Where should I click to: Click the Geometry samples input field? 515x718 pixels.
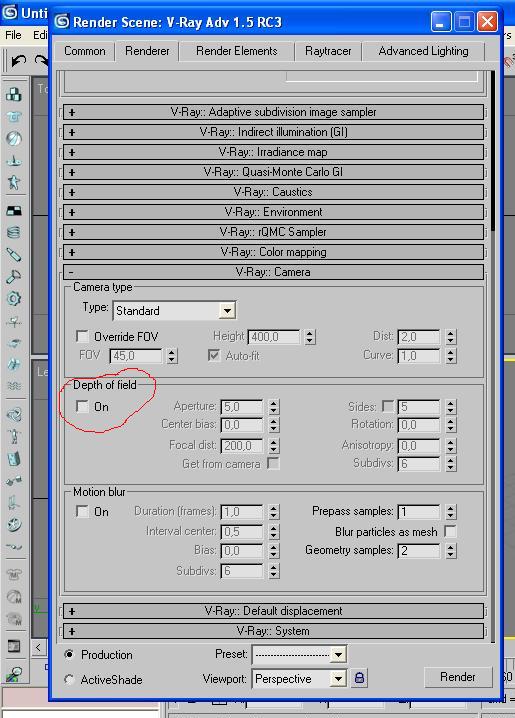[x=419, y=550]
